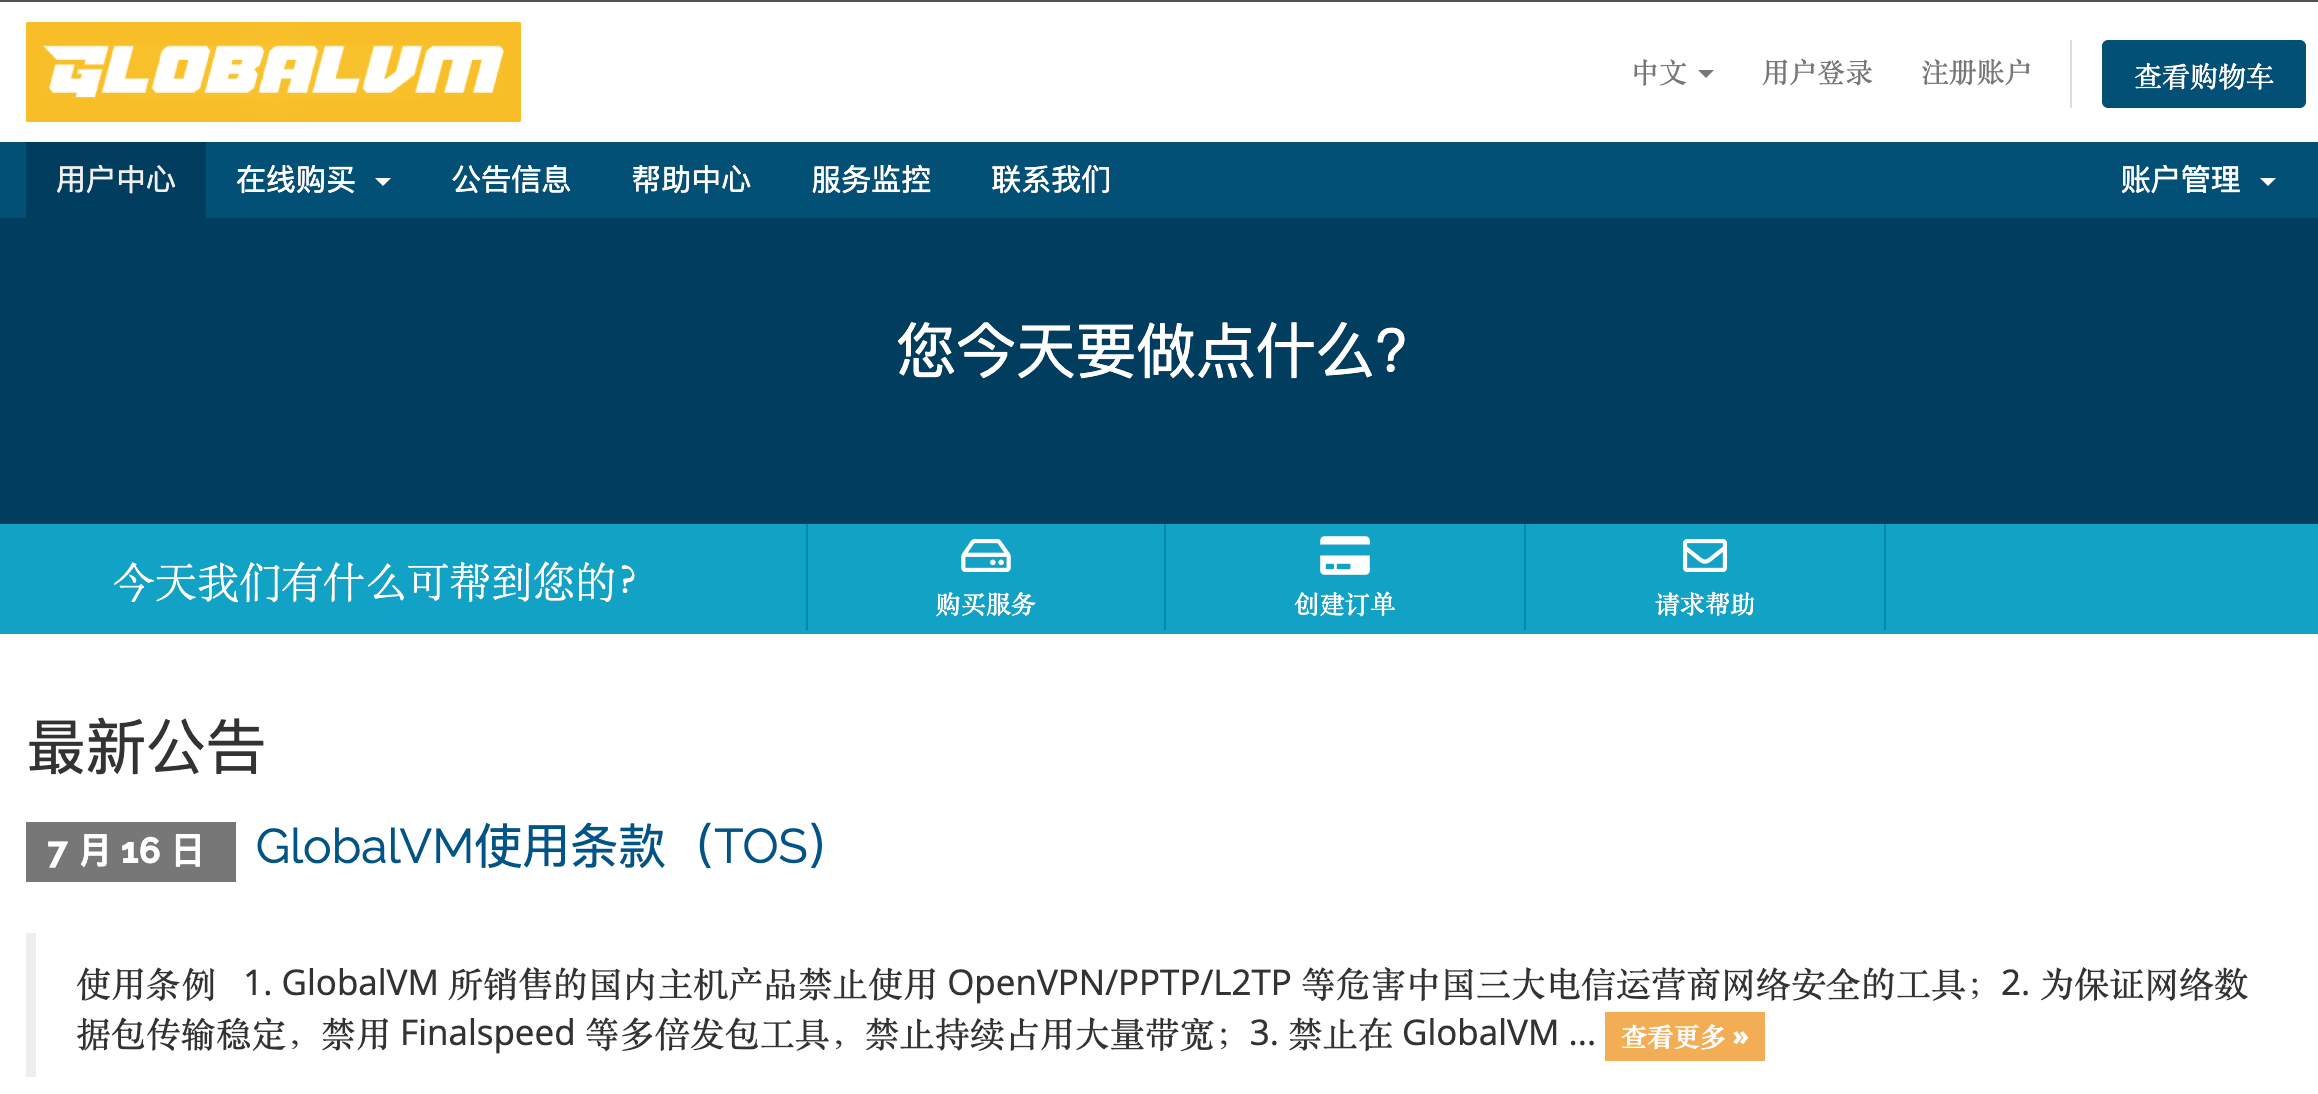This screenshot has width=2318, height=1094.
Task: Click the GlobalVM logo
Action: pyautogui.click(x=272, y=72)
